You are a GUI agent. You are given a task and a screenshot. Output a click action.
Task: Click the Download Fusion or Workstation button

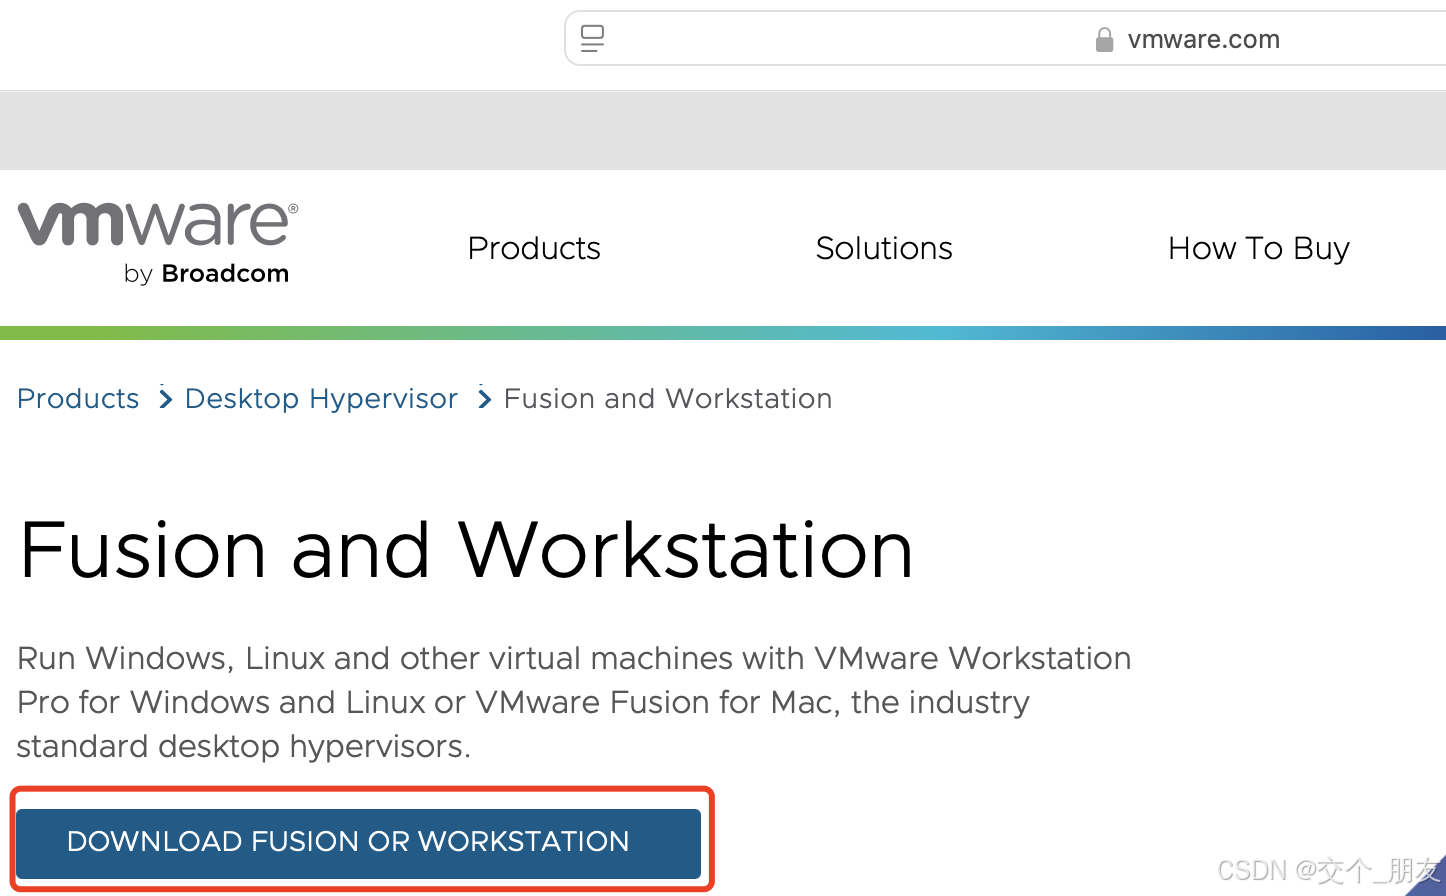358,842
